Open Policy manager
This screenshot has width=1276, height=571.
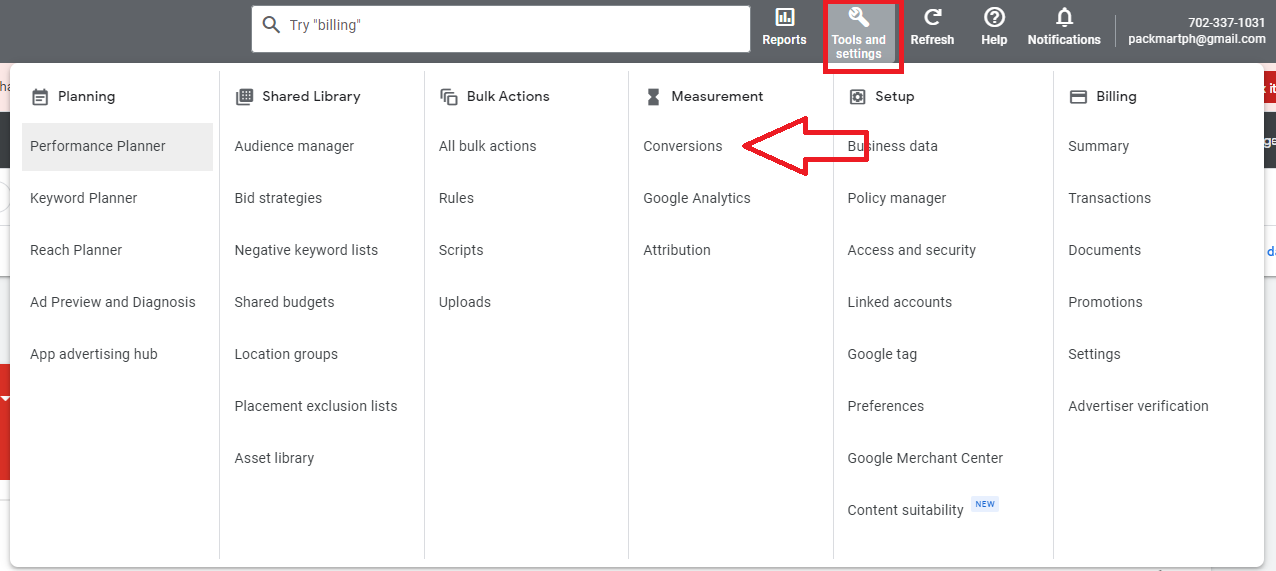click(x=897, y=198)
